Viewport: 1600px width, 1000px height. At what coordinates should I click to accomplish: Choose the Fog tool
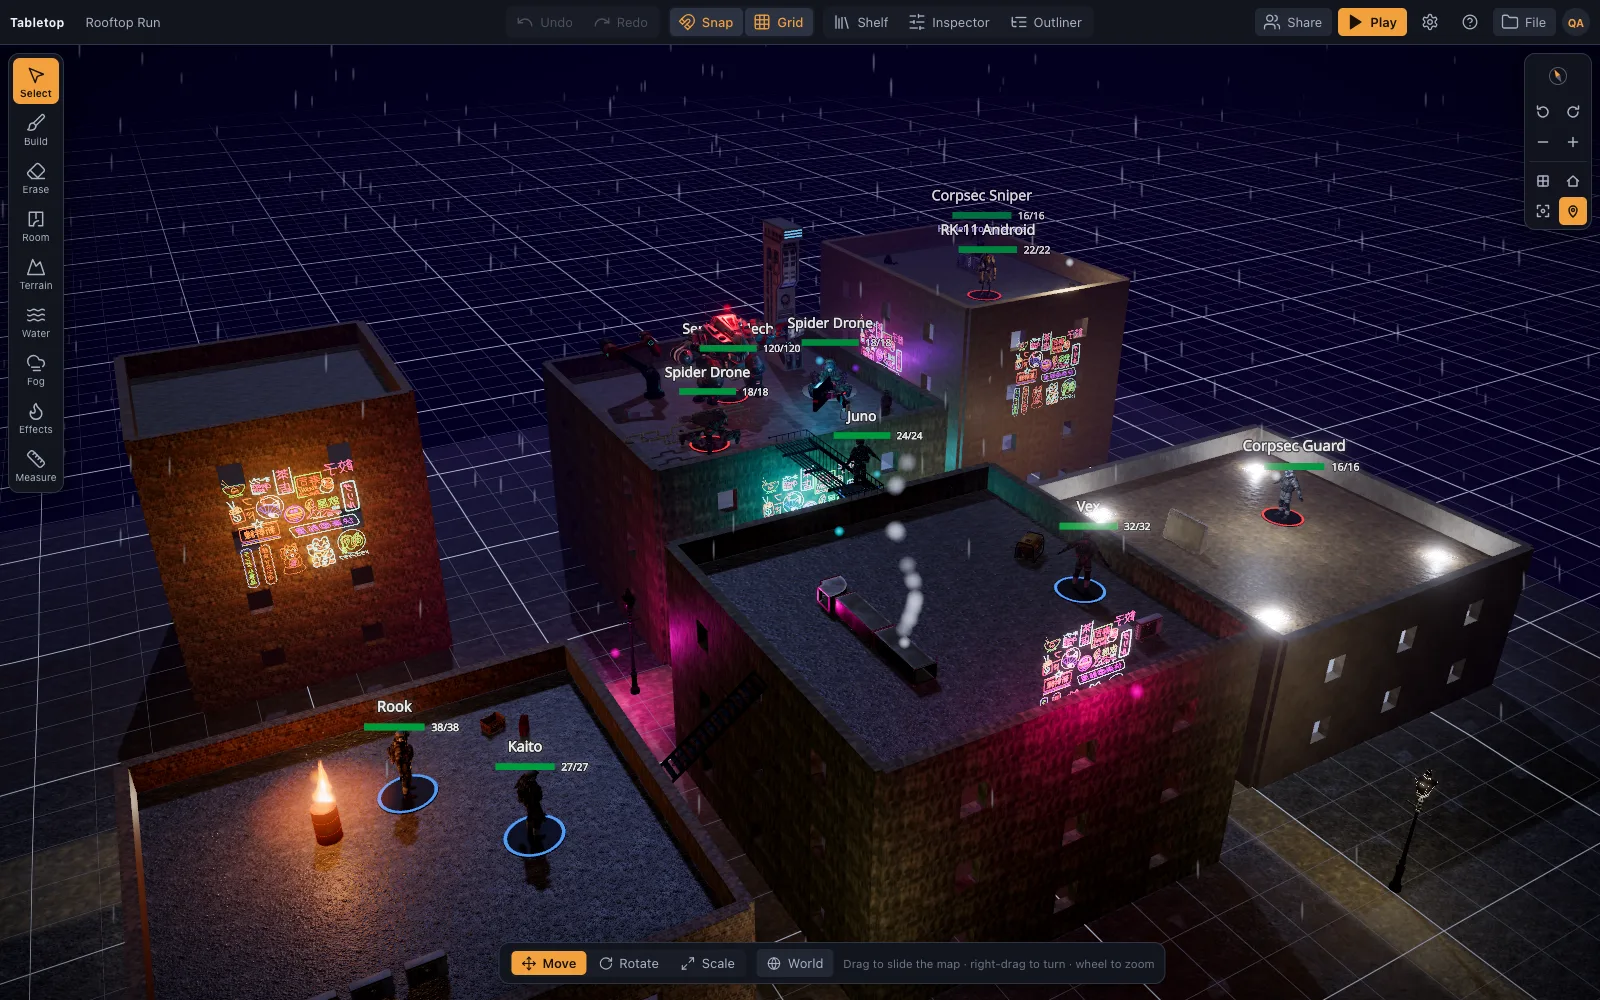pos(36,369)
